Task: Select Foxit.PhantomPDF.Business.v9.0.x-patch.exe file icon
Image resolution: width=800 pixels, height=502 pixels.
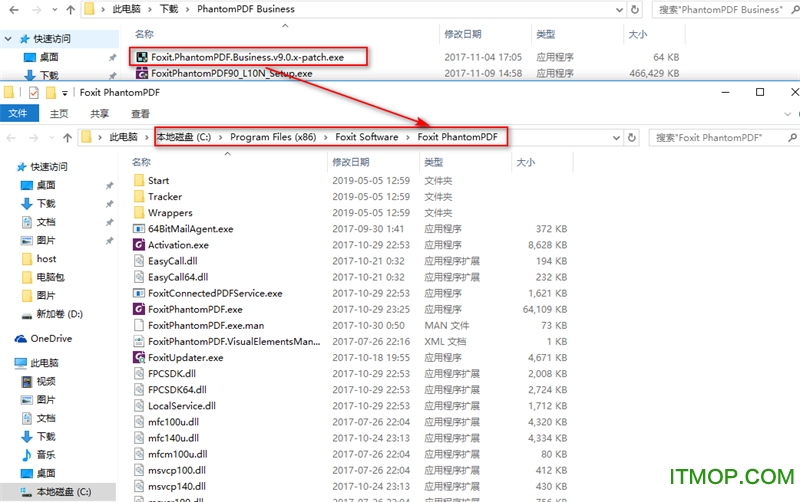Action: coord(142,57)
